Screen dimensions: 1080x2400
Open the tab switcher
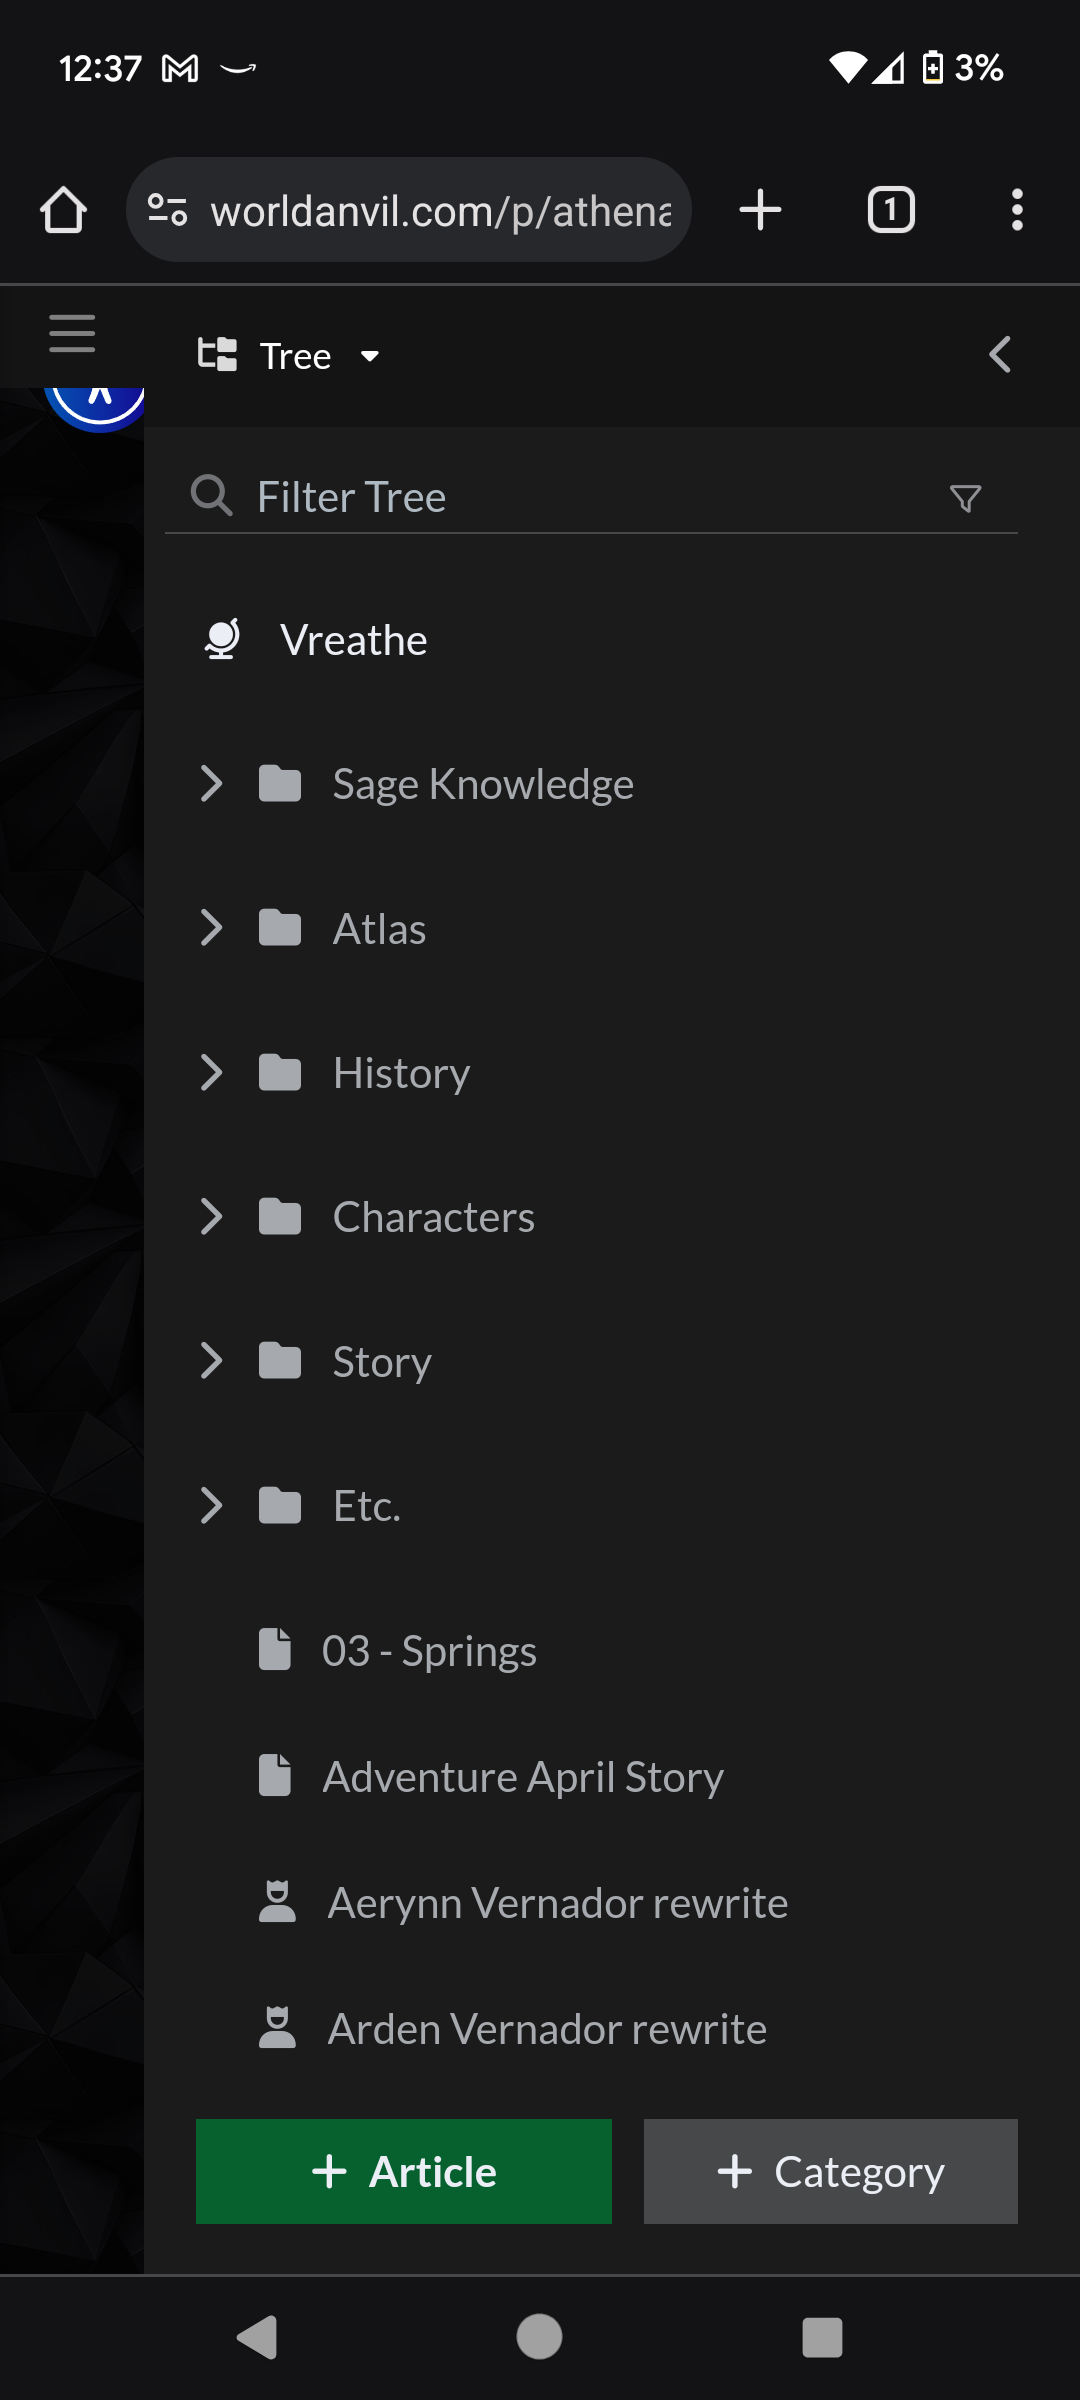pyautogui.click(x=890, y=210)
